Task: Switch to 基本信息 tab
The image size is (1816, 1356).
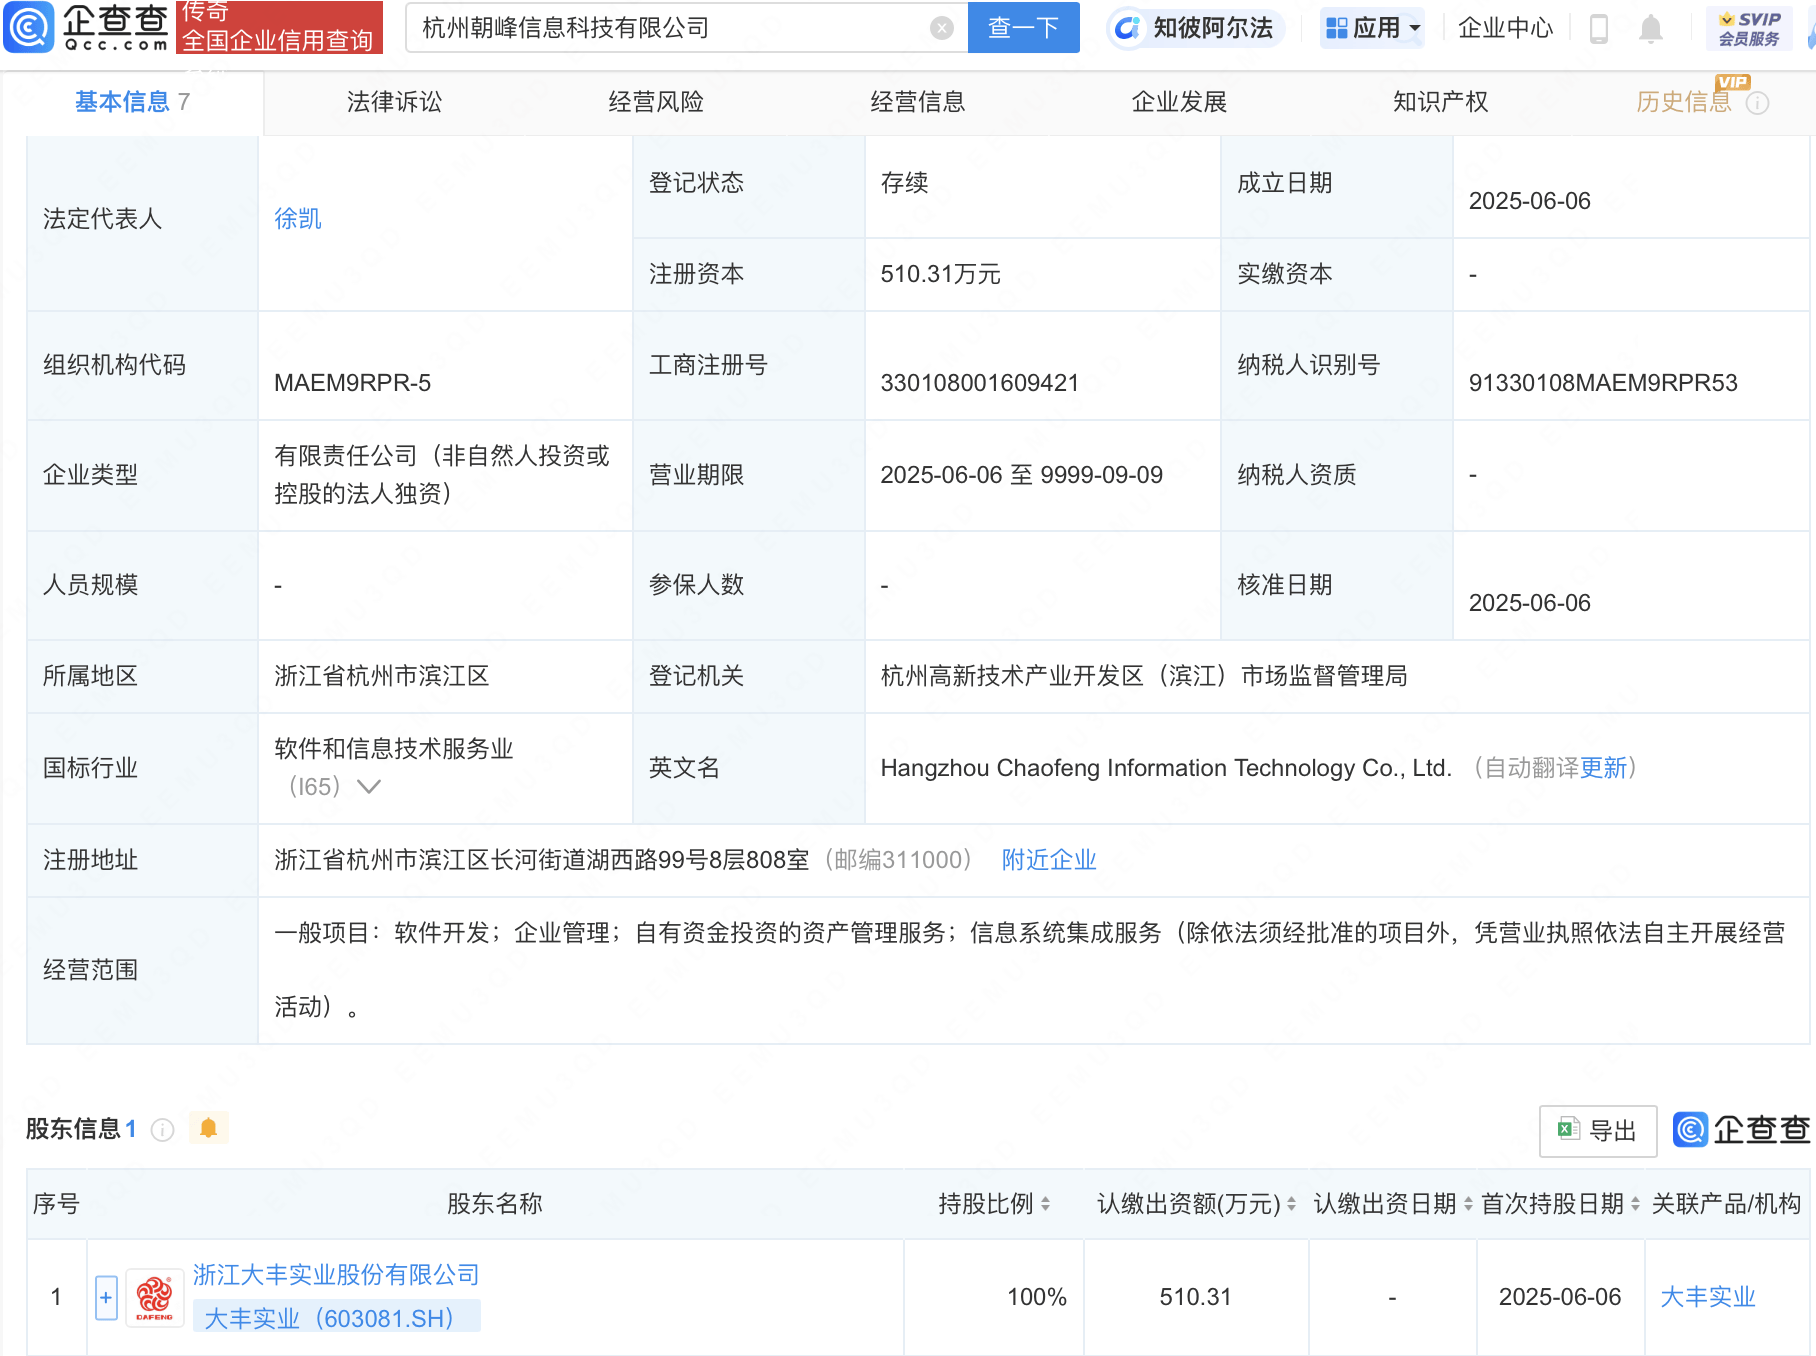Action: click(132, 102)
